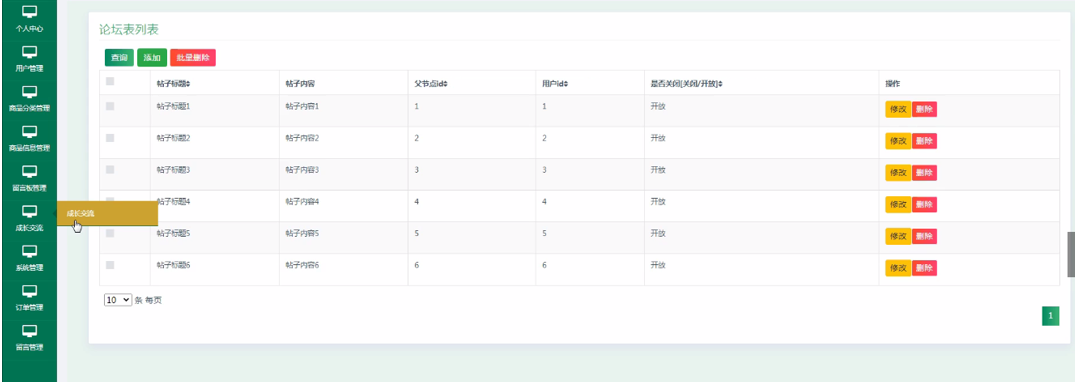Click 删除 for row 帖子标题2
The height and width of the screenshot is (382, 1075).
tap(924, 141)
